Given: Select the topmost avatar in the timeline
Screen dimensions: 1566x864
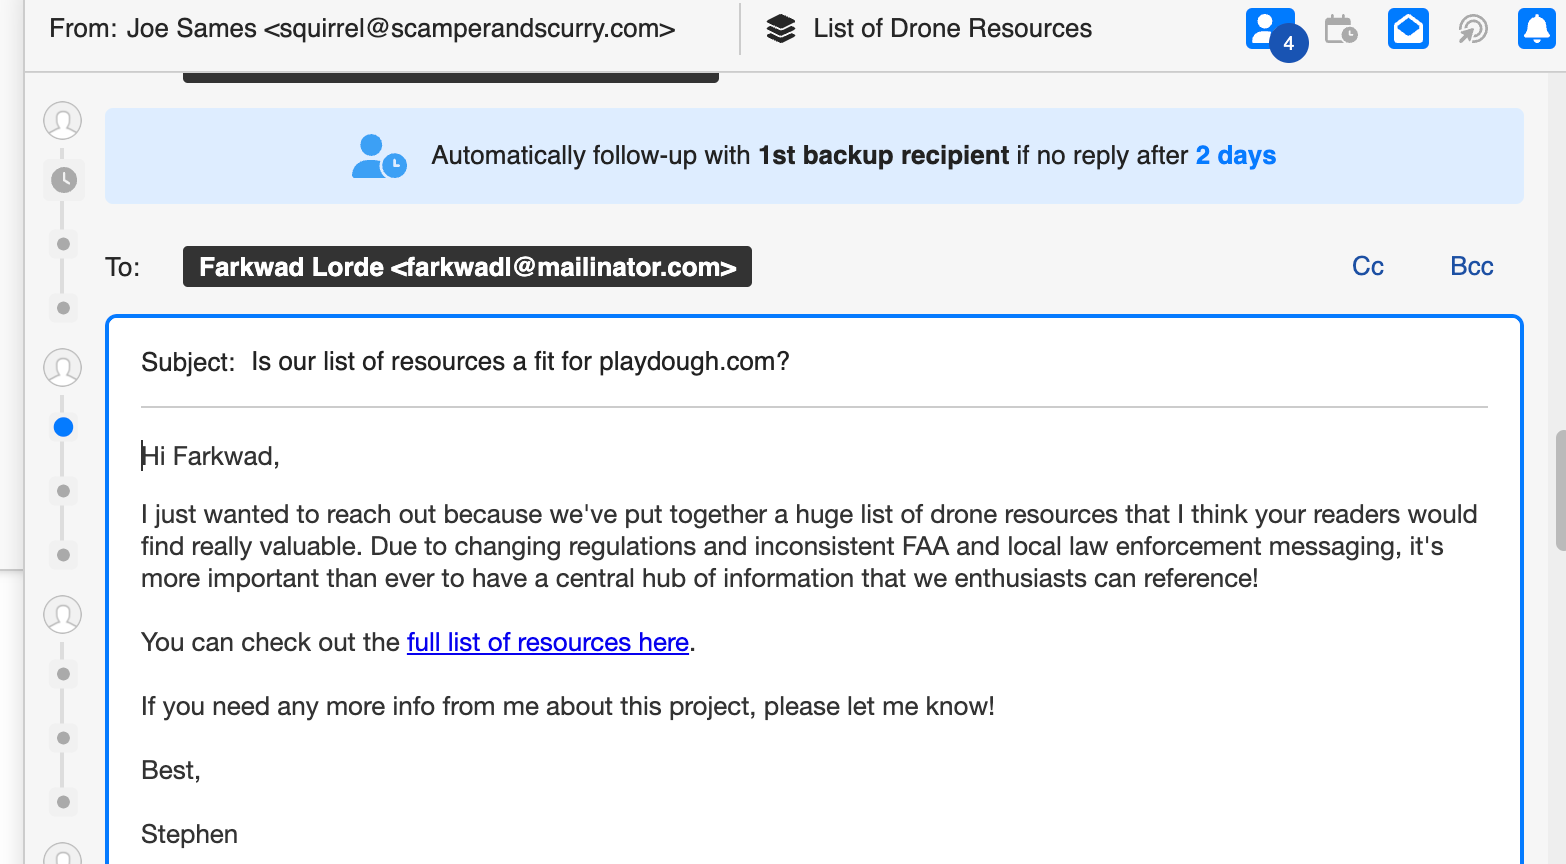Looking at the screenshot, I should coord(63,121).
